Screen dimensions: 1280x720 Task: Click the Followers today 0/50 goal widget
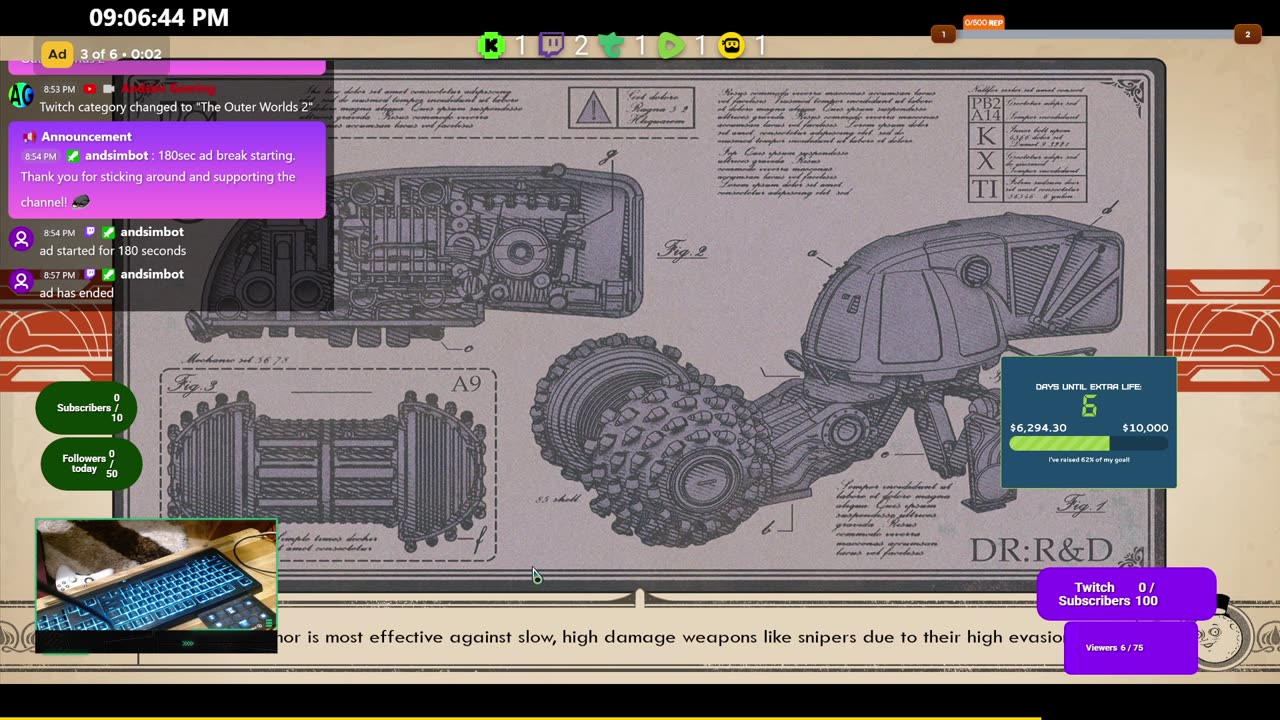point(91,464)
